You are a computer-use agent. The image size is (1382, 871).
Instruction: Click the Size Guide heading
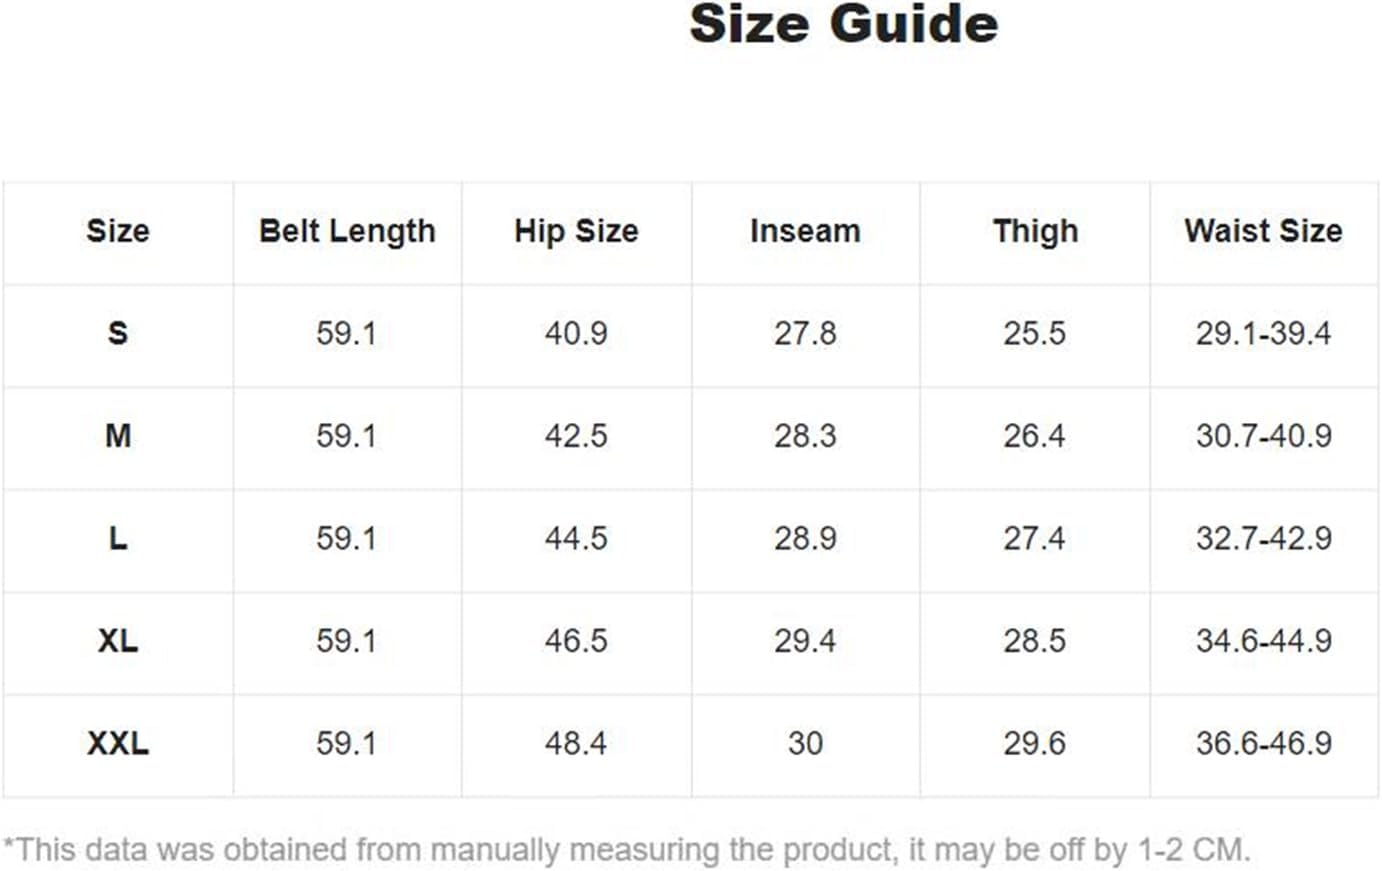(x=843, y=23)
